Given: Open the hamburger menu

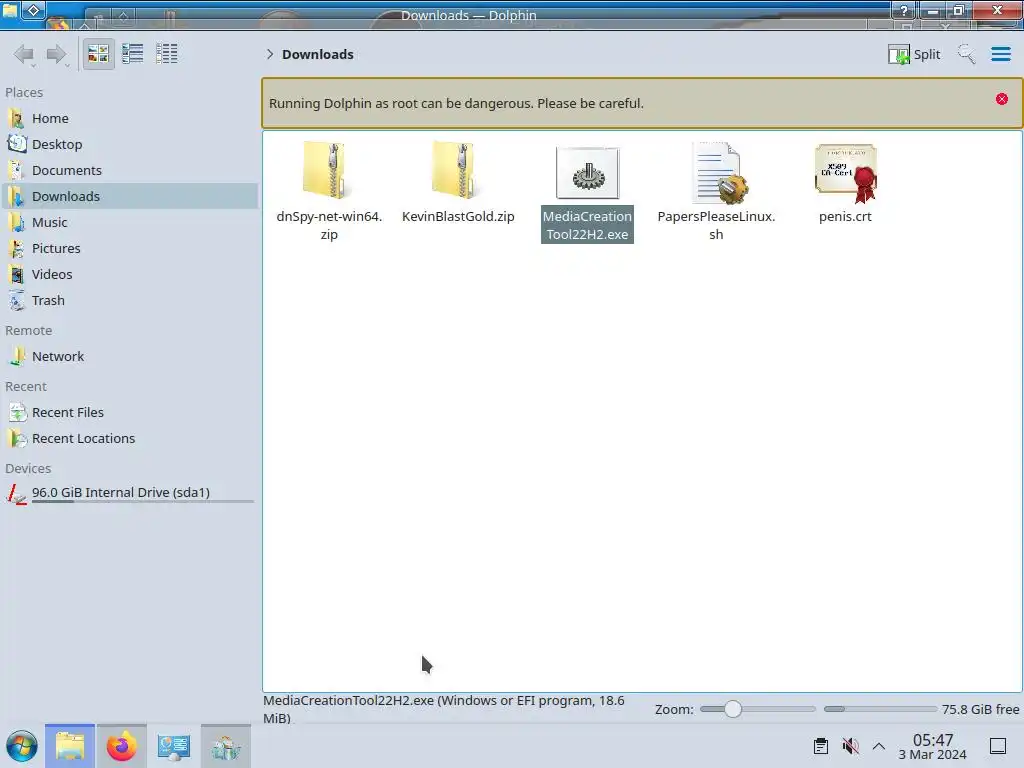Looking at the screenshot, I should pyautogui.click(x=1000, y=54).
